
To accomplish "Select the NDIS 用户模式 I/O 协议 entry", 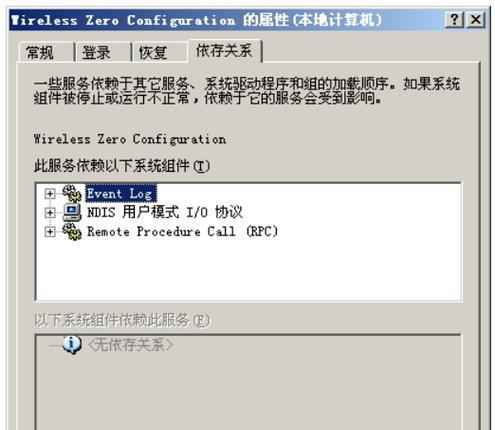I will click(165, 212).
